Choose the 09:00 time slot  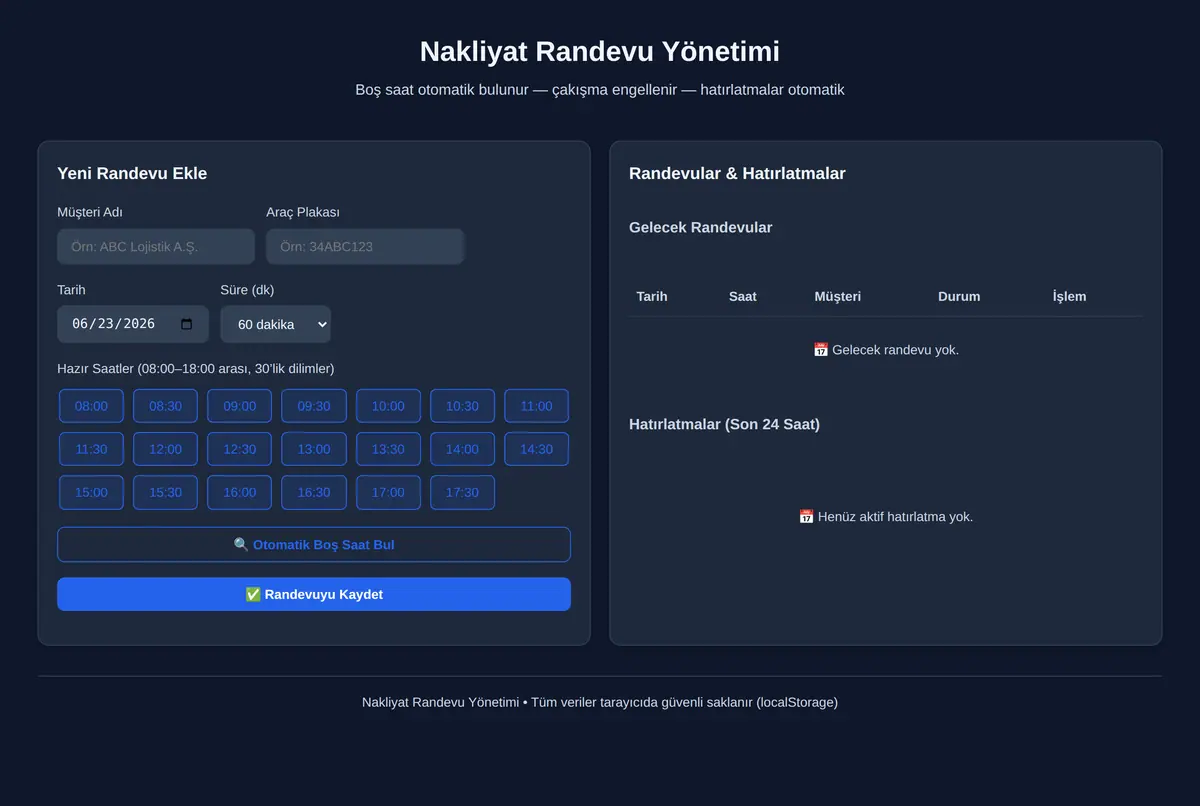239,406
